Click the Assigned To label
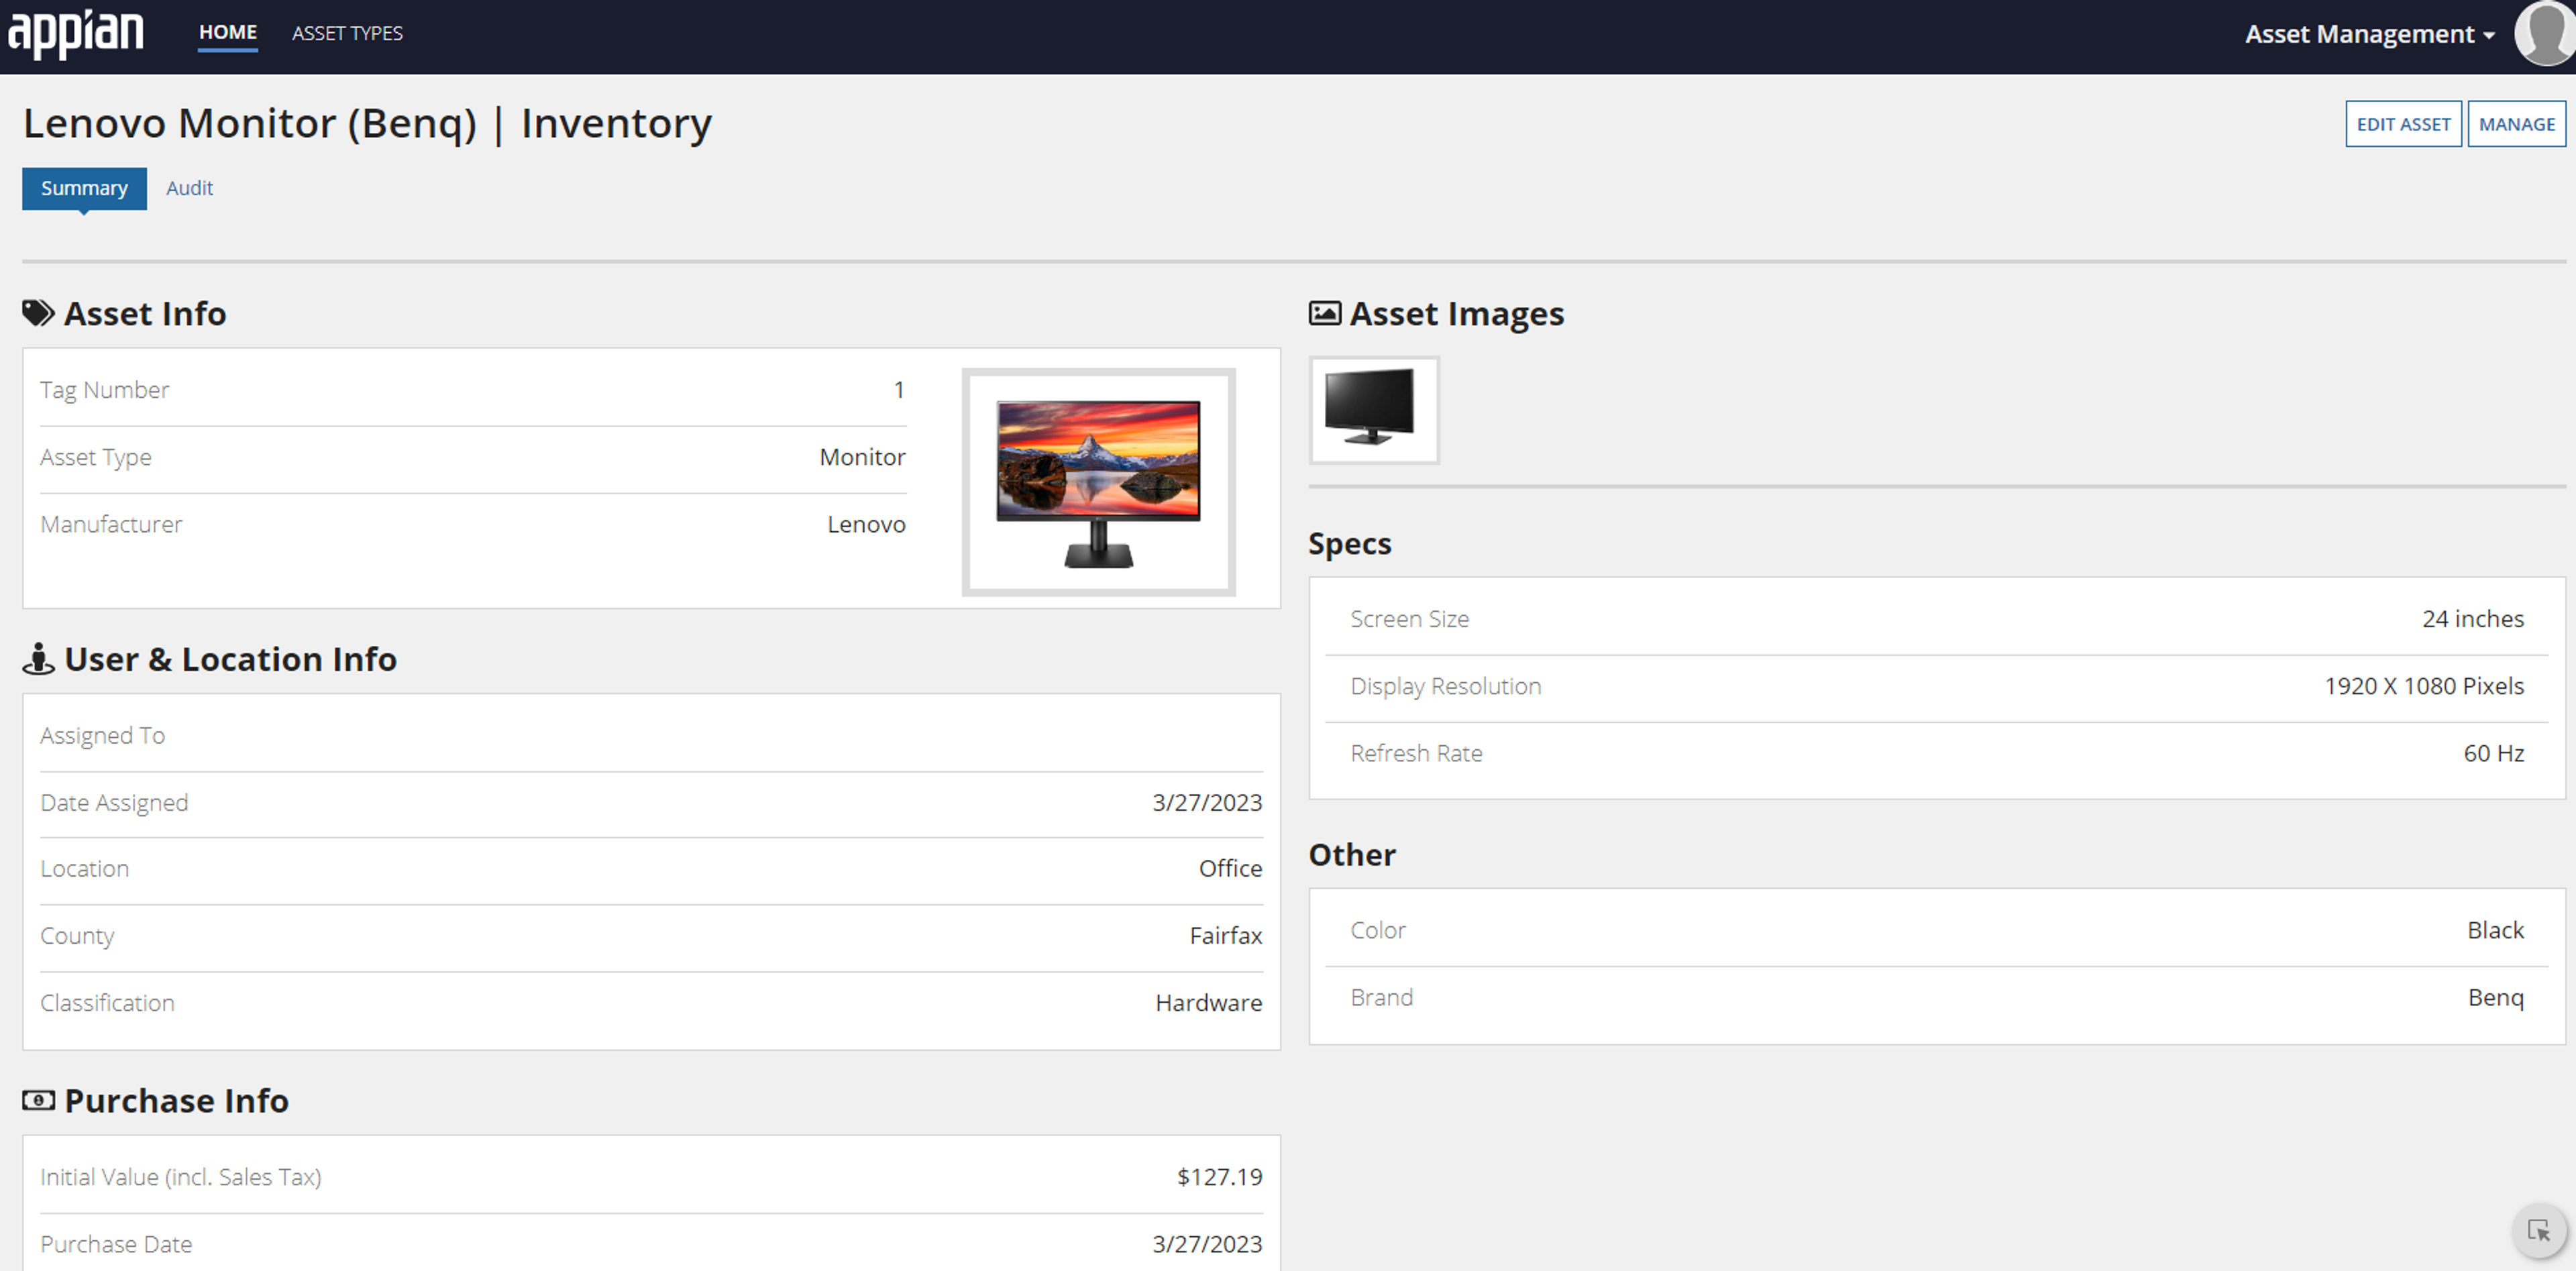The width and height of the screenshot is (2576, 1271). click(102, 735)
